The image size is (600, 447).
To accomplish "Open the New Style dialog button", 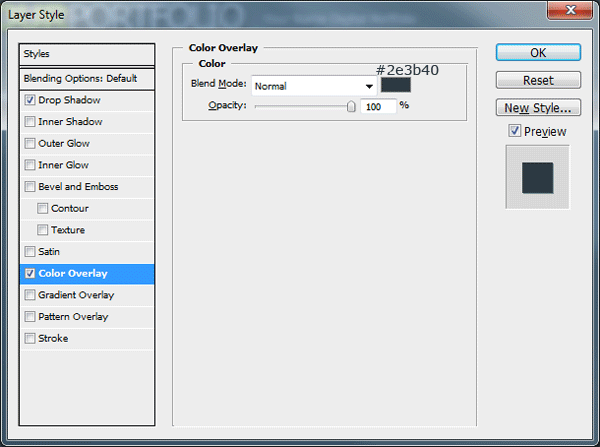I will click(538, 108).
